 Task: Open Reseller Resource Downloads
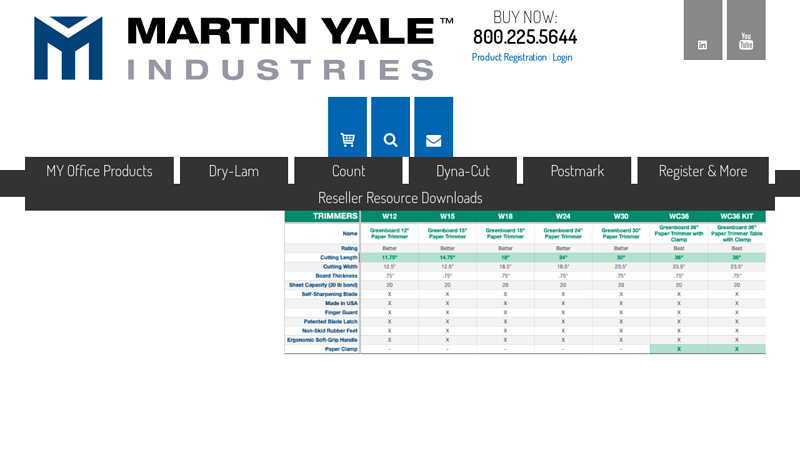[x=400, y=197]
